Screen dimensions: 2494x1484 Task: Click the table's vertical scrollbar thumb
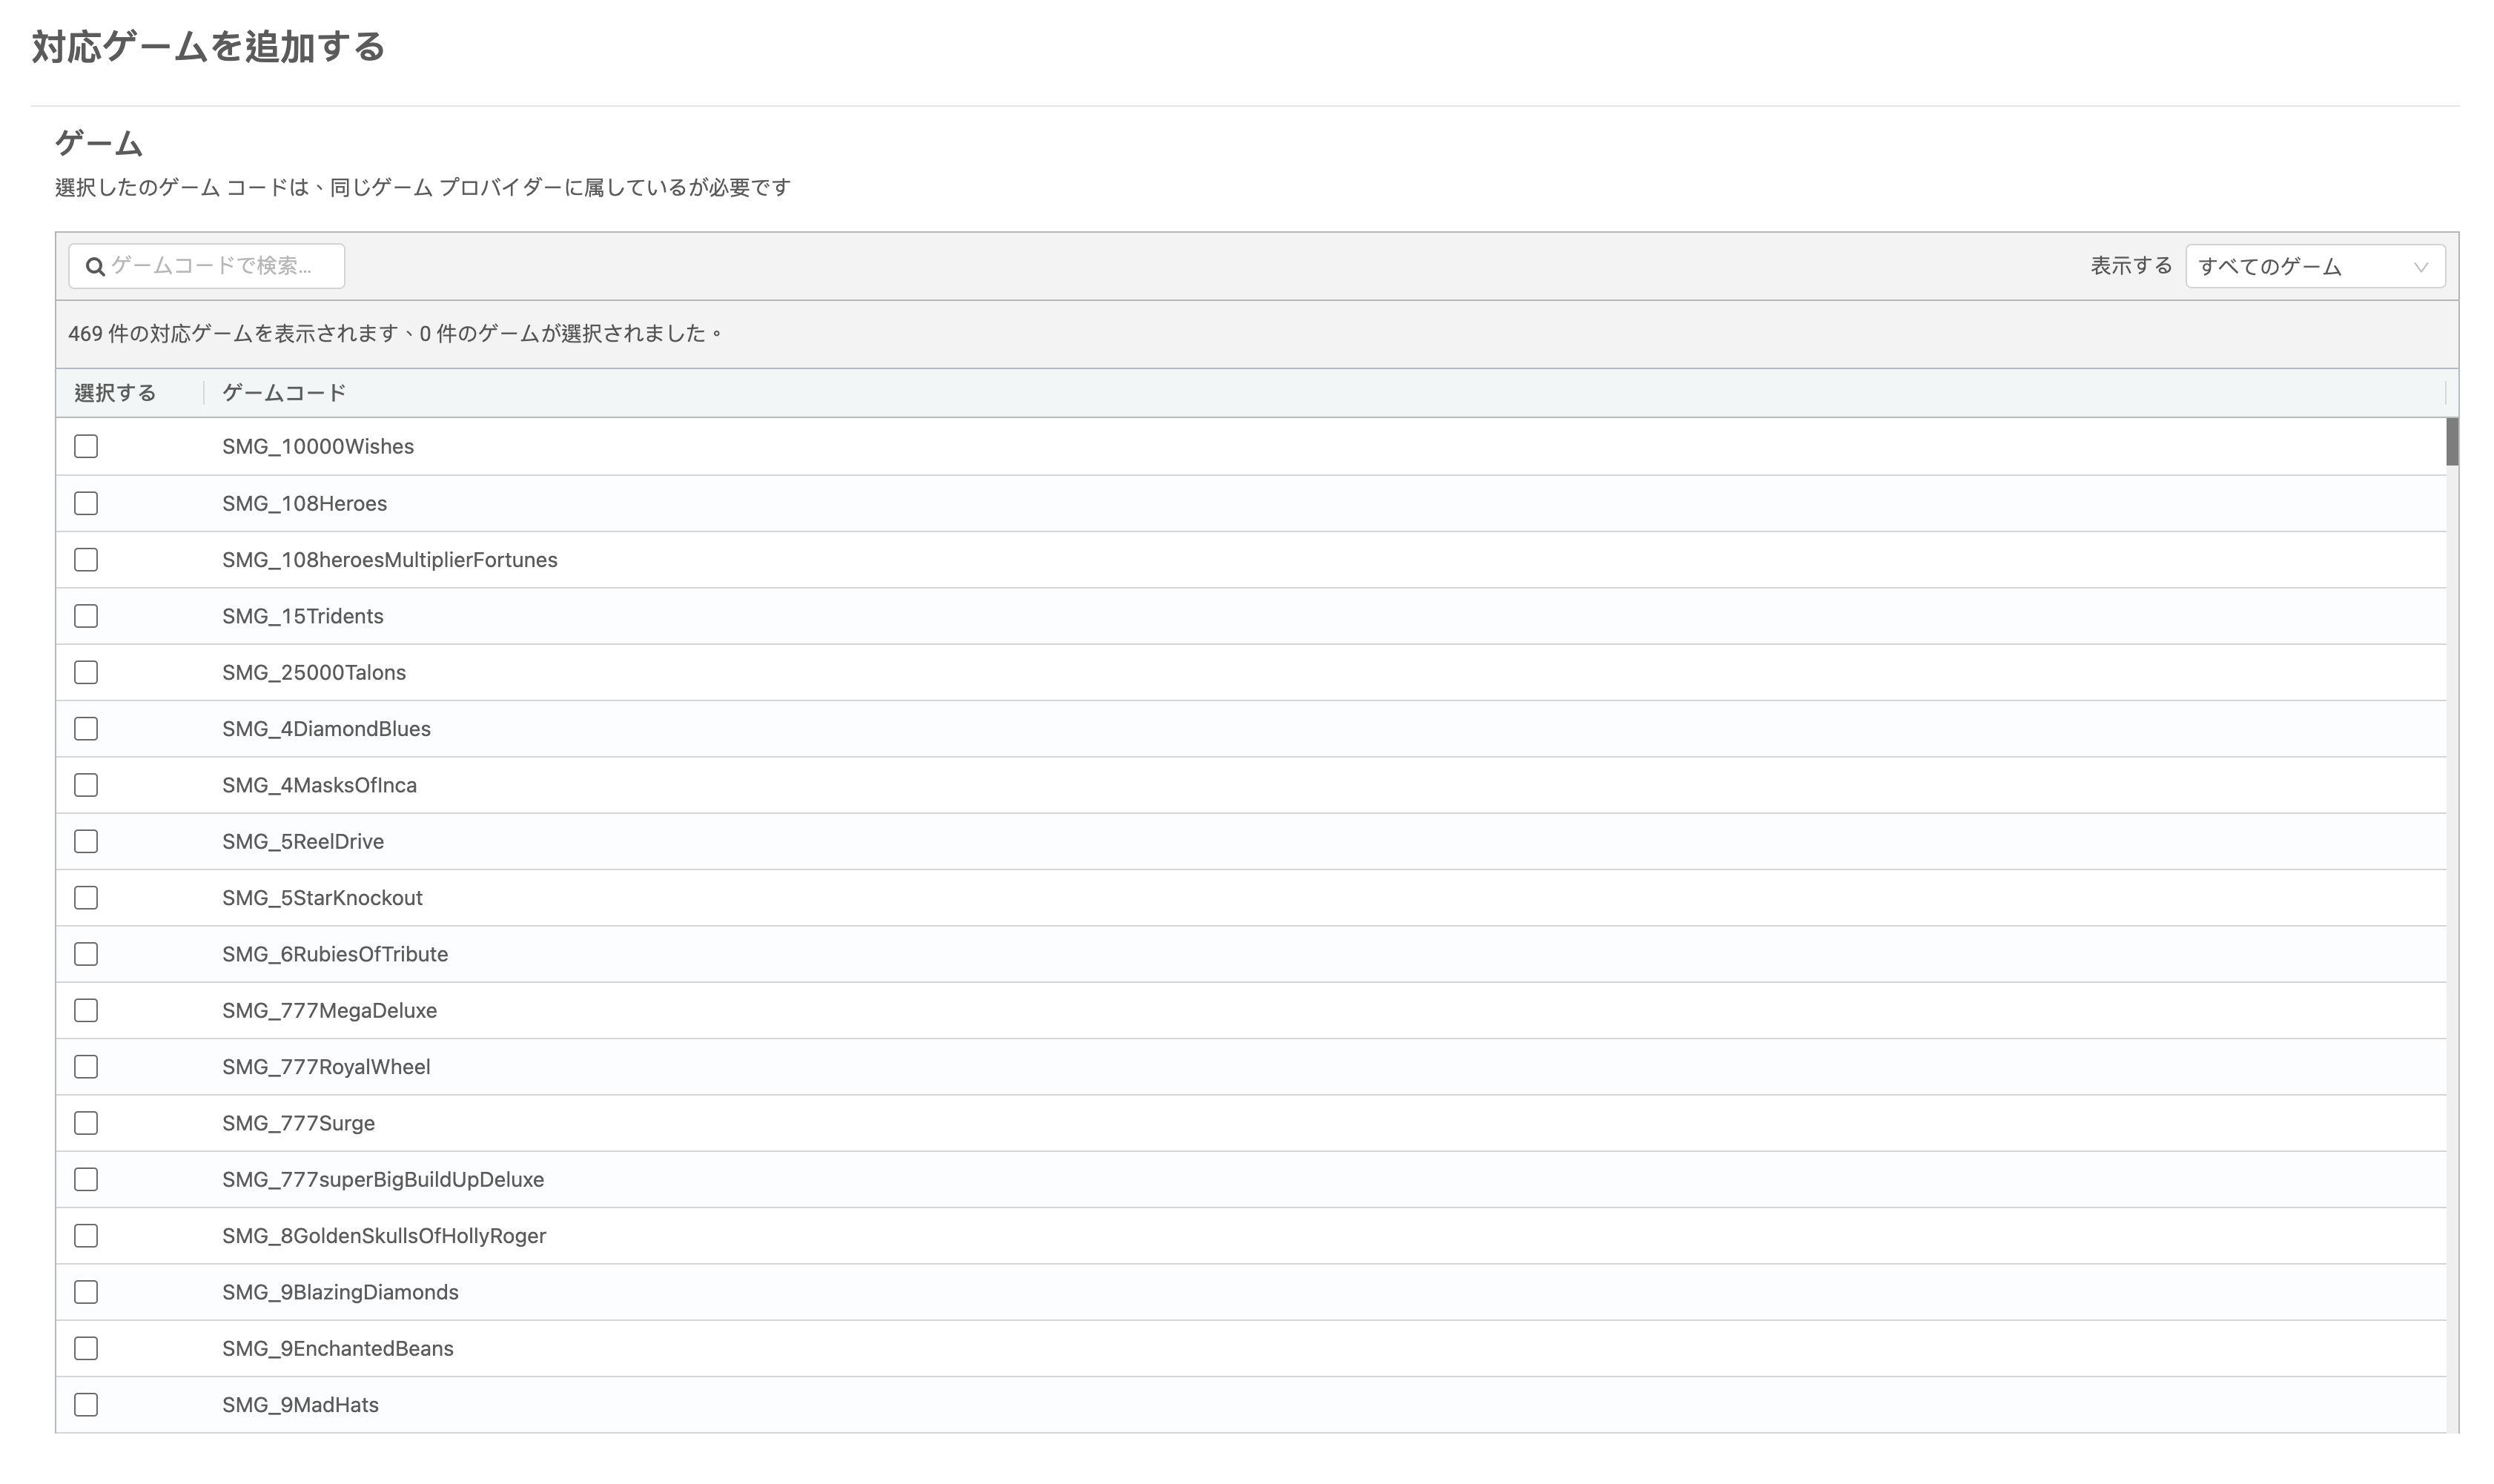point(2452,442)
